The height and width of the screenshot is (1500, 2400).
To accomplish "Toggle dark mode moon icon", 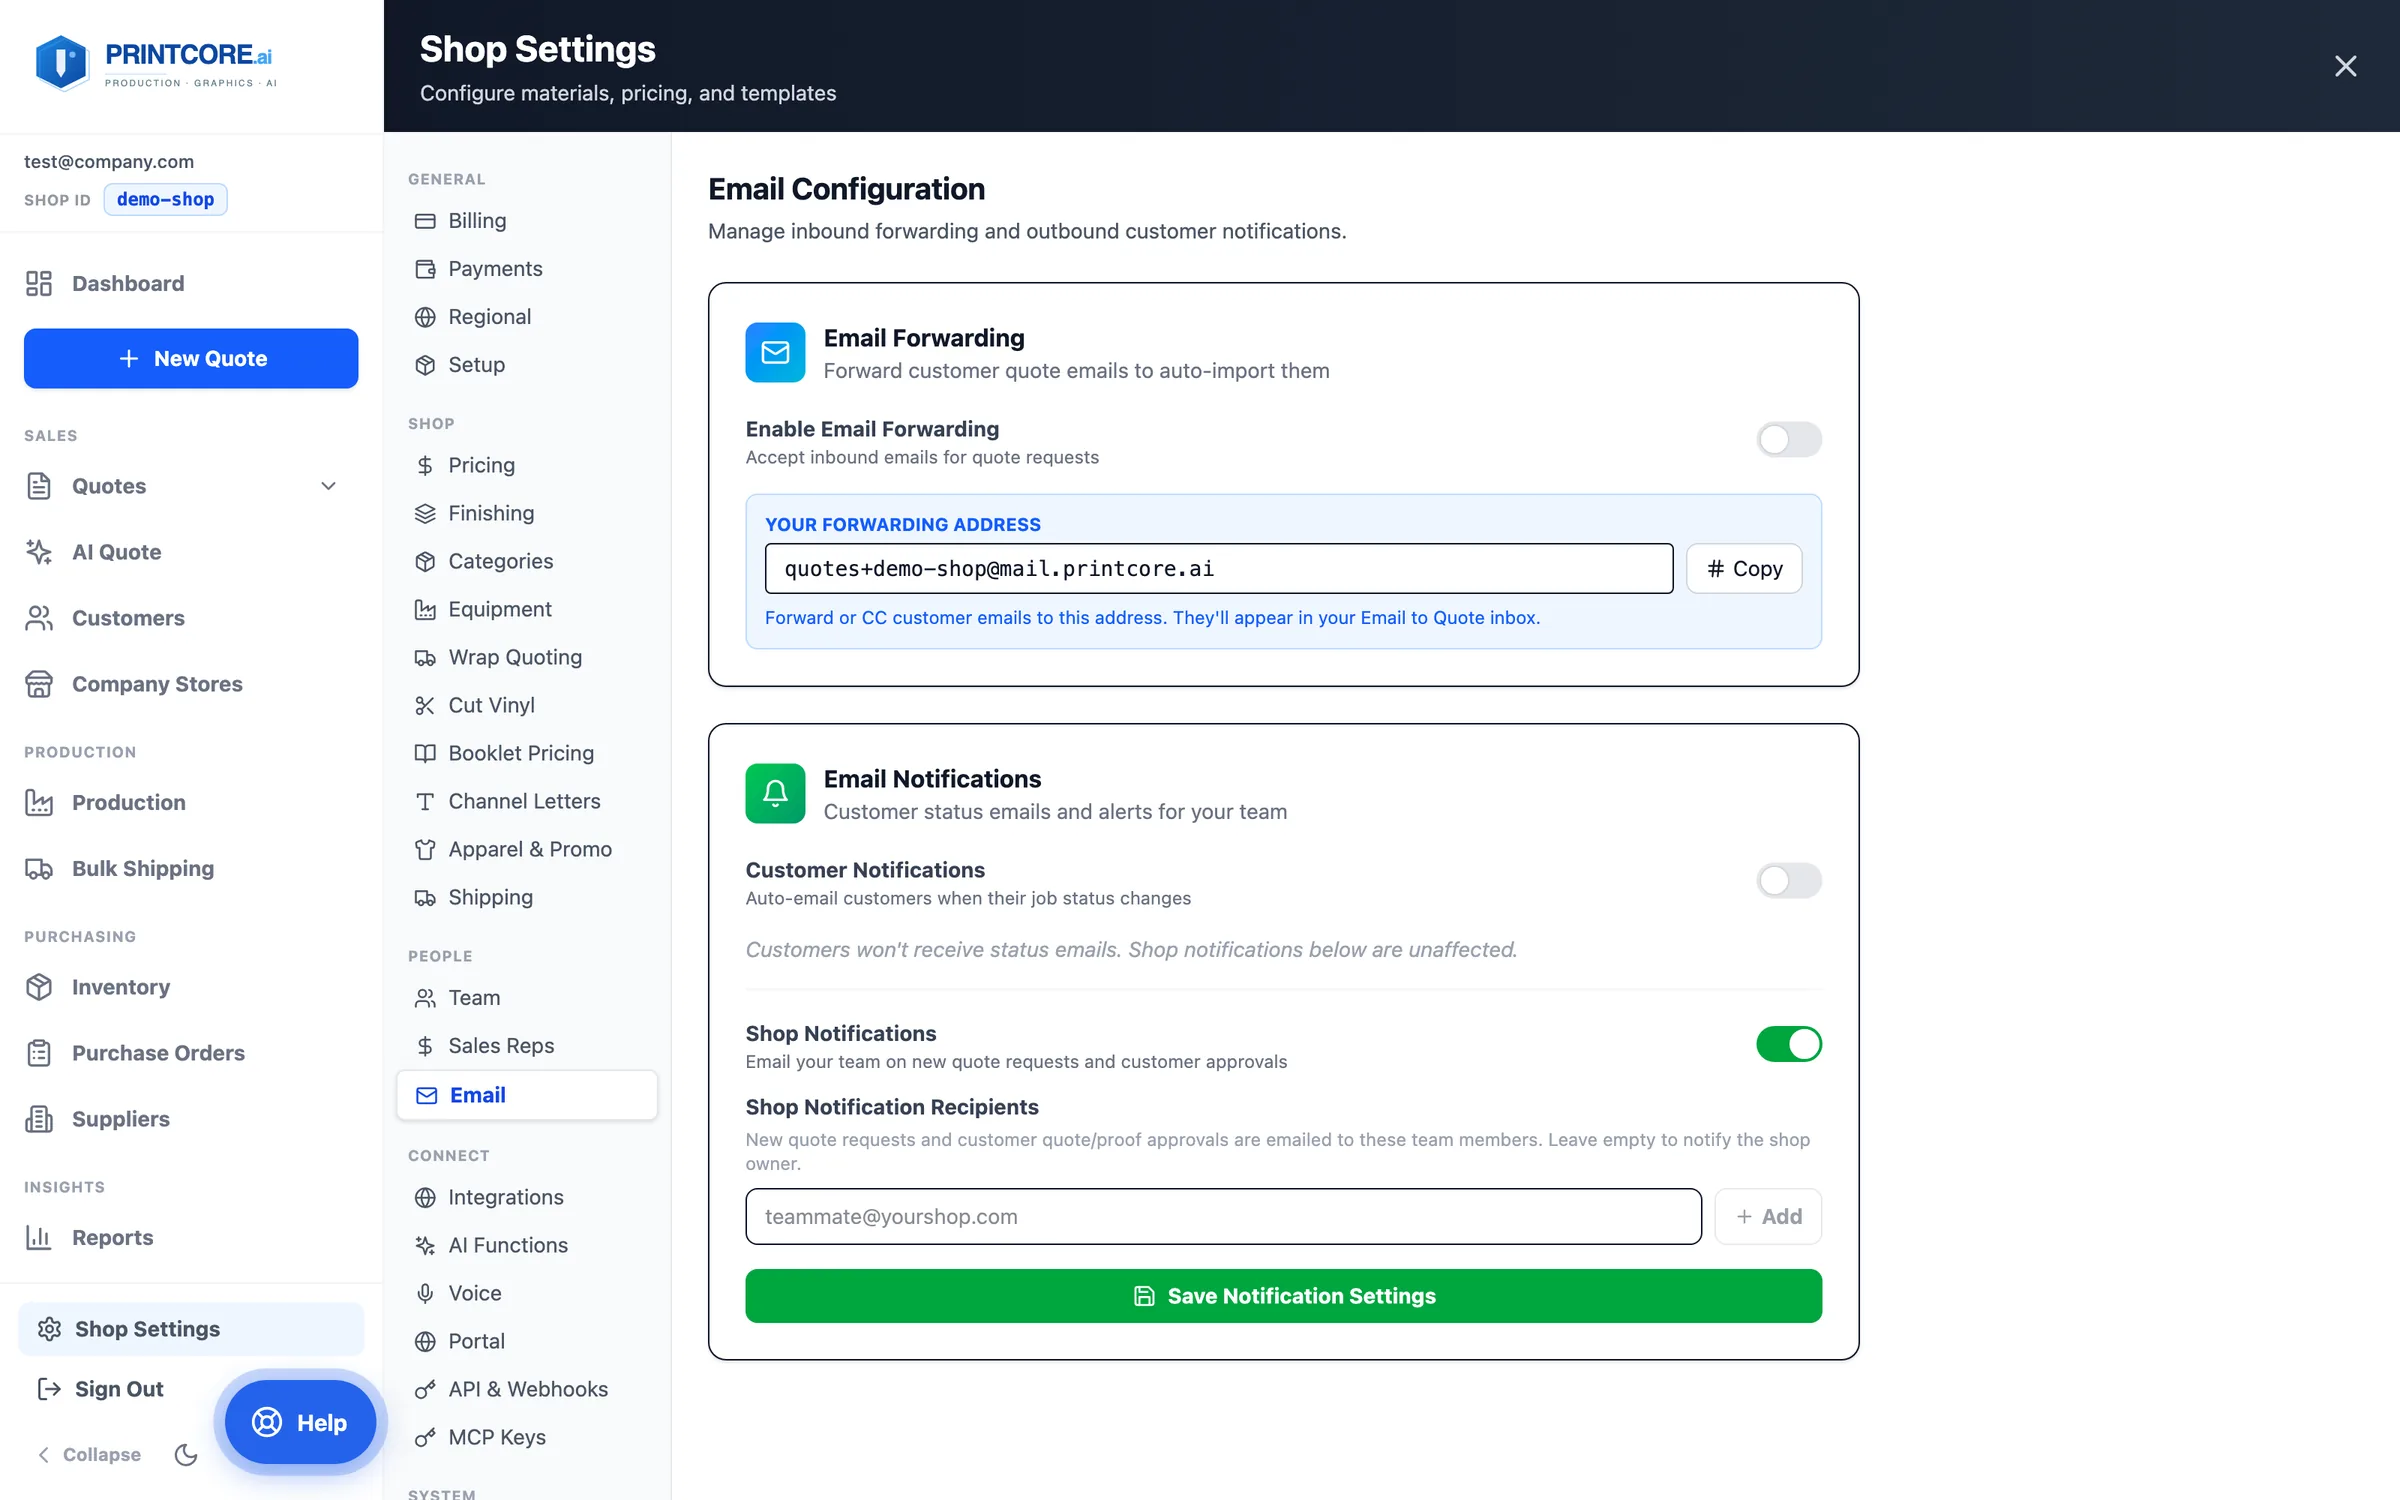I will click(x=186, y=1455).
